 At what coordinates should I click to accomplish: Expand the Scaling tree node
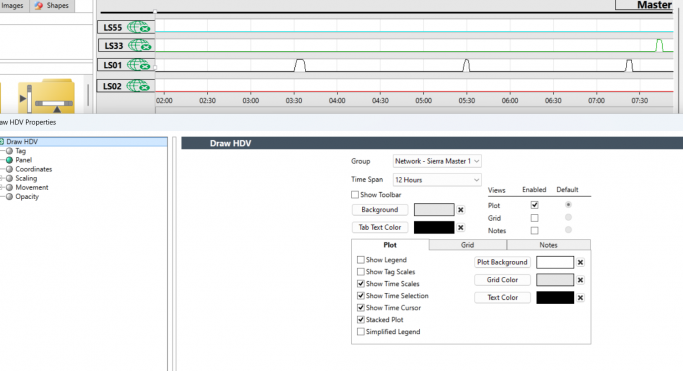click(2, 178)
